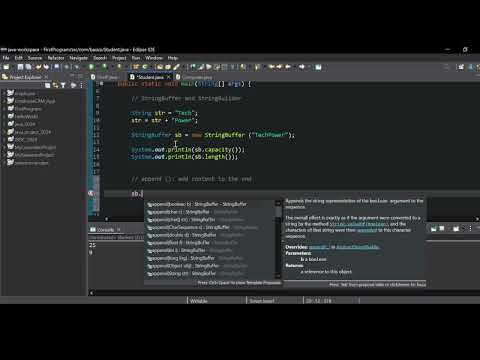Image resolution: width=480 pixels, height=360 pixels.
Task: Click the sb.capacity() println line
Action: pos(188,150)
